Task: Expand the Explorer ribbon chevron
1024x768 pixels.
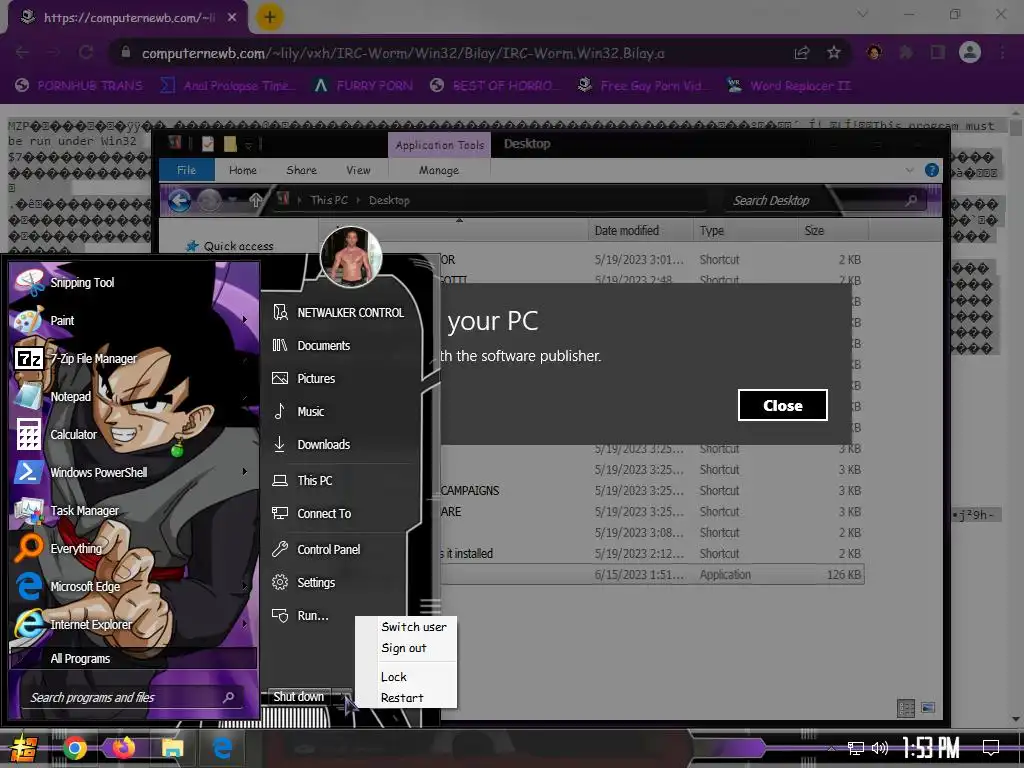Action: pyautogui.click(x=909, y=170)
